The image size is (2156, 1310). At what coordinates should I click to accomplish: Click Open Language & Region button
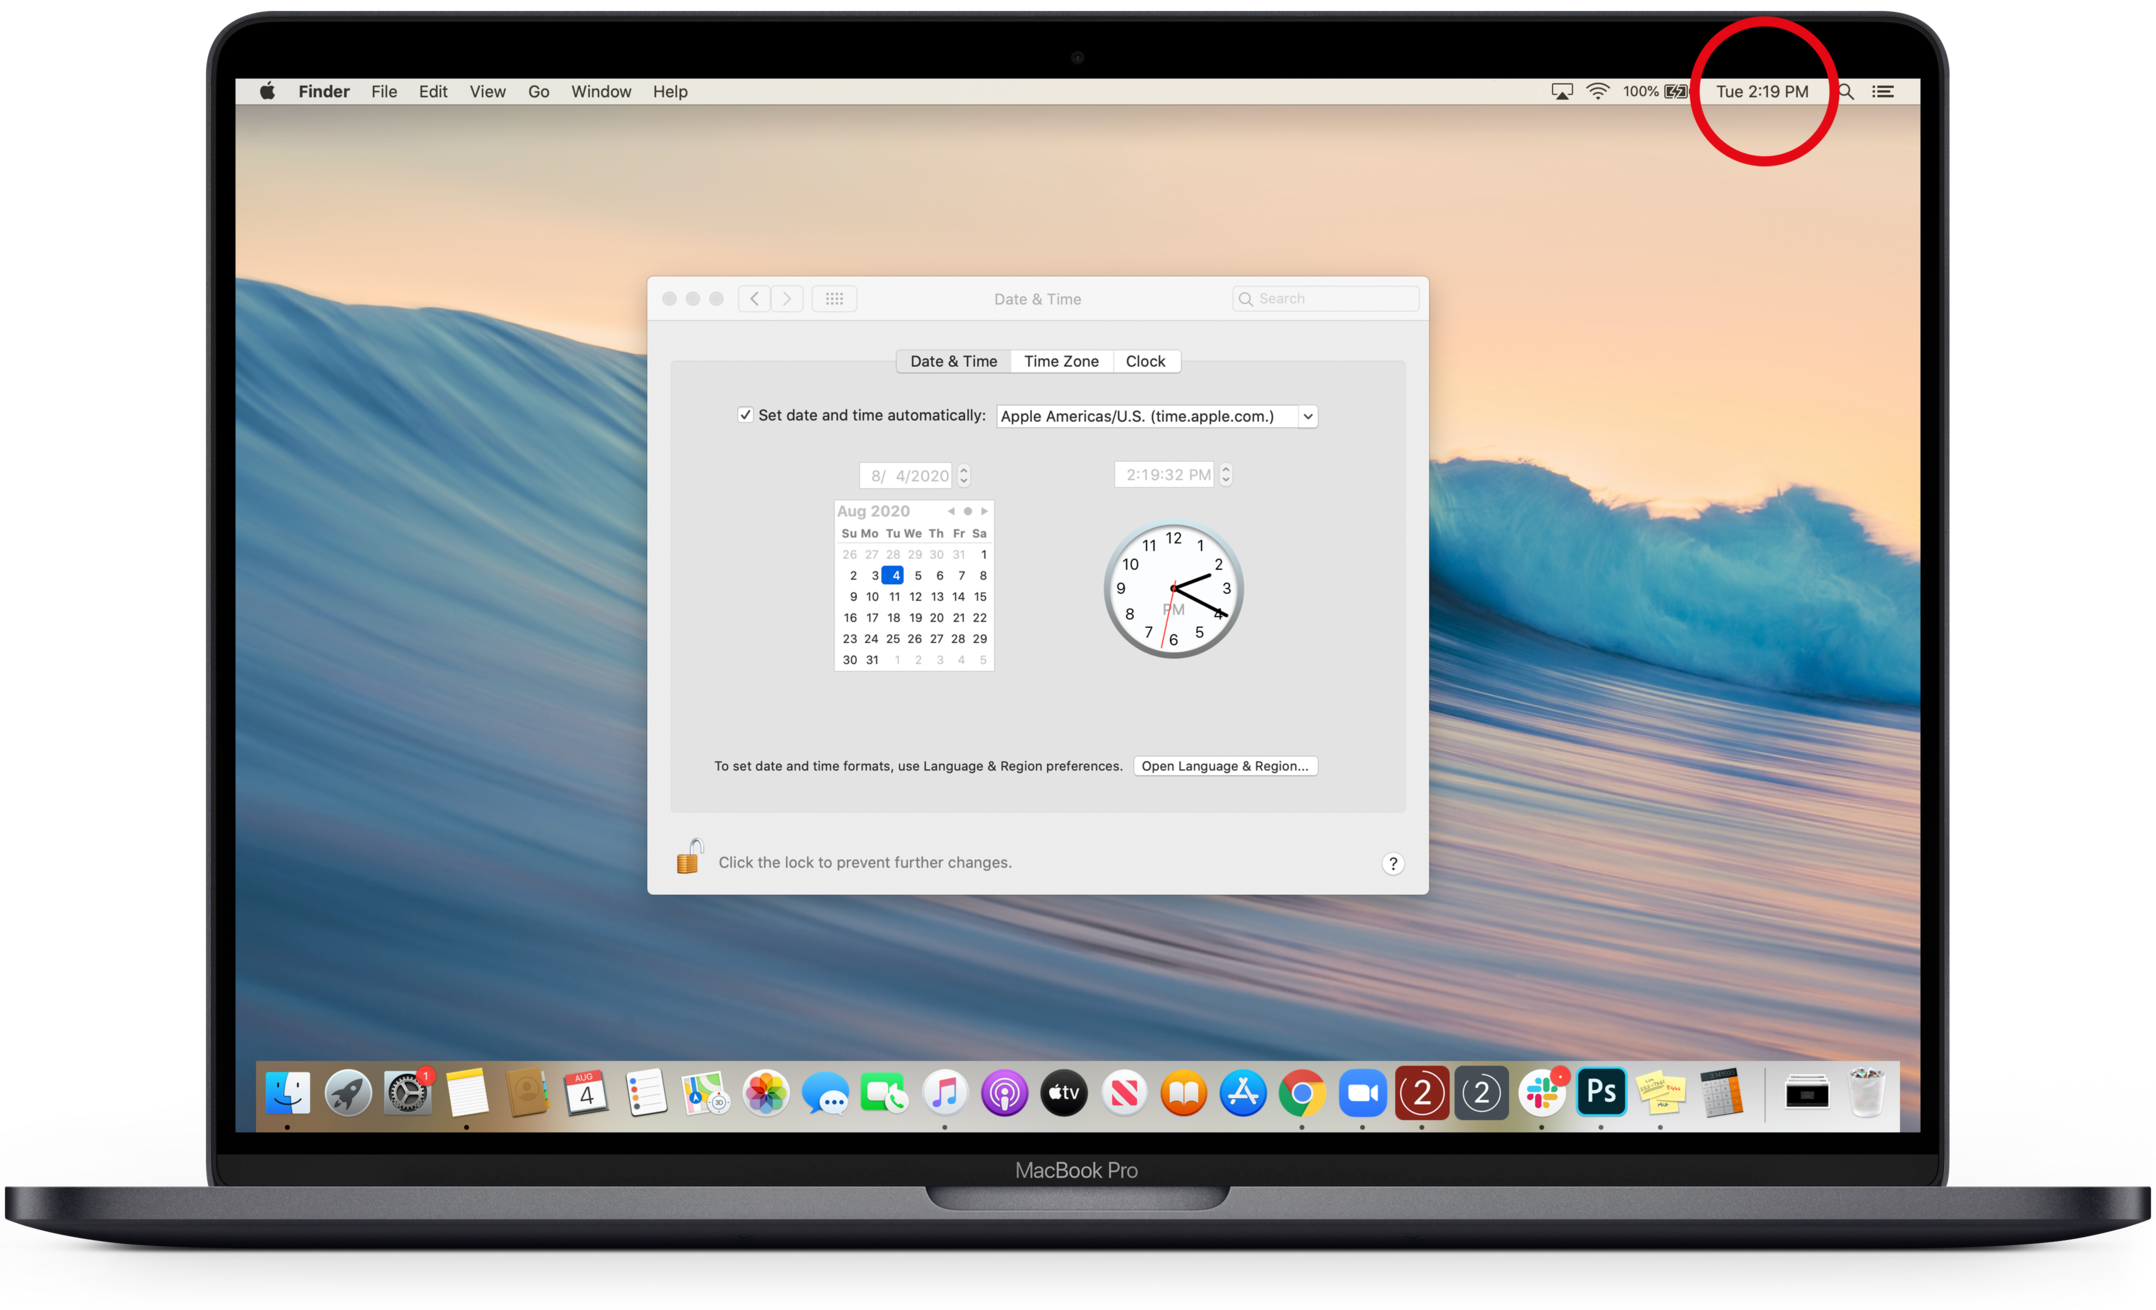[x=1225, y=766]
